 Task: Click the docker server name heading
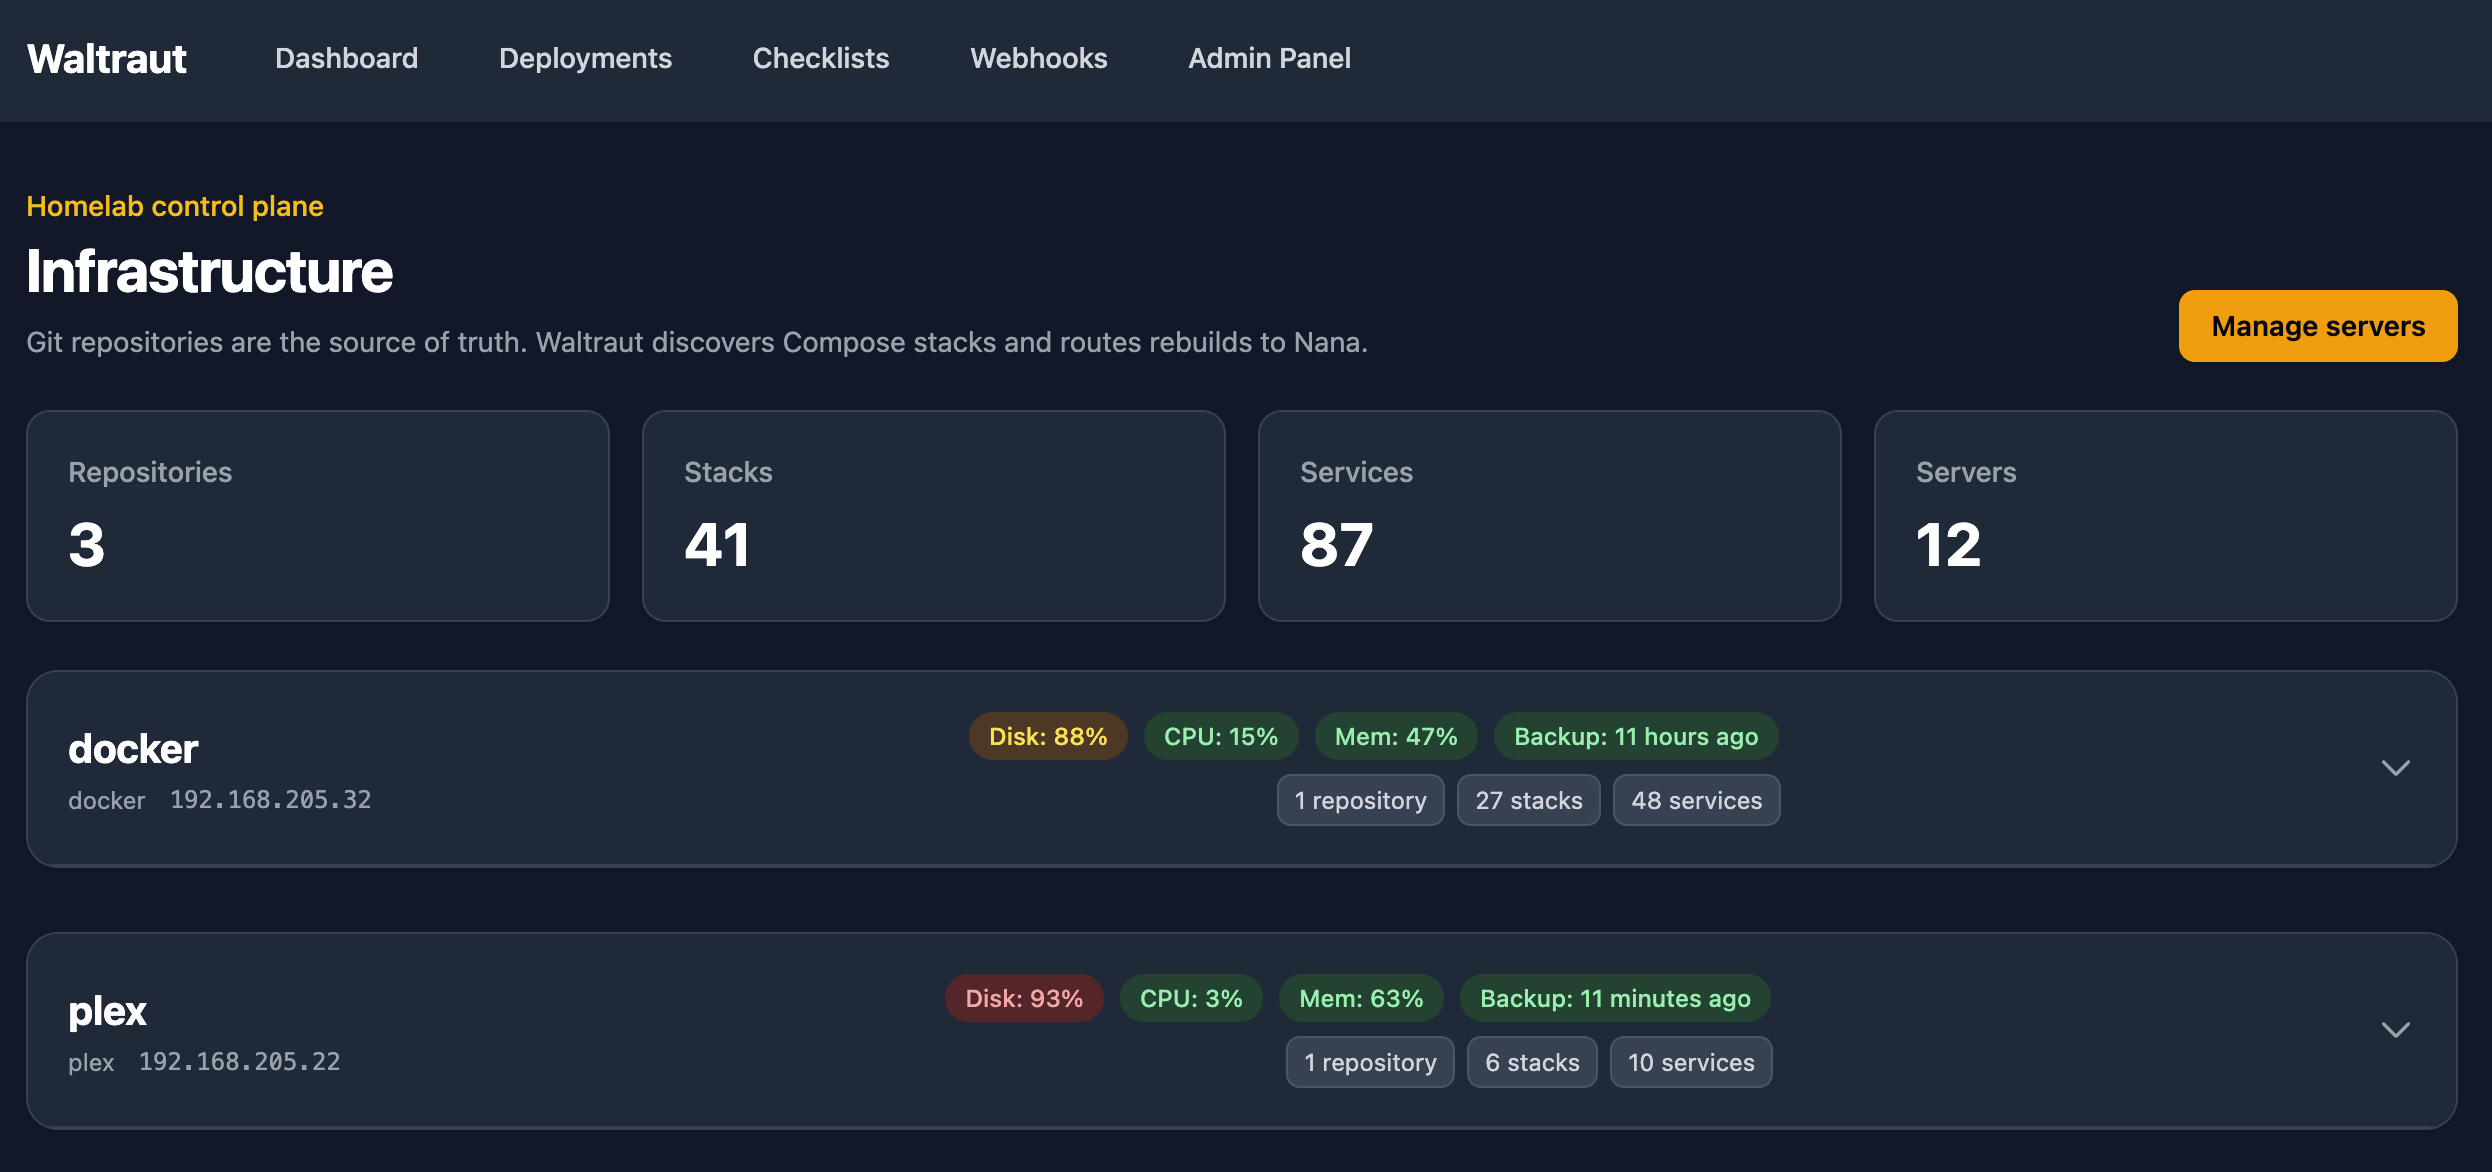point(133,749)
